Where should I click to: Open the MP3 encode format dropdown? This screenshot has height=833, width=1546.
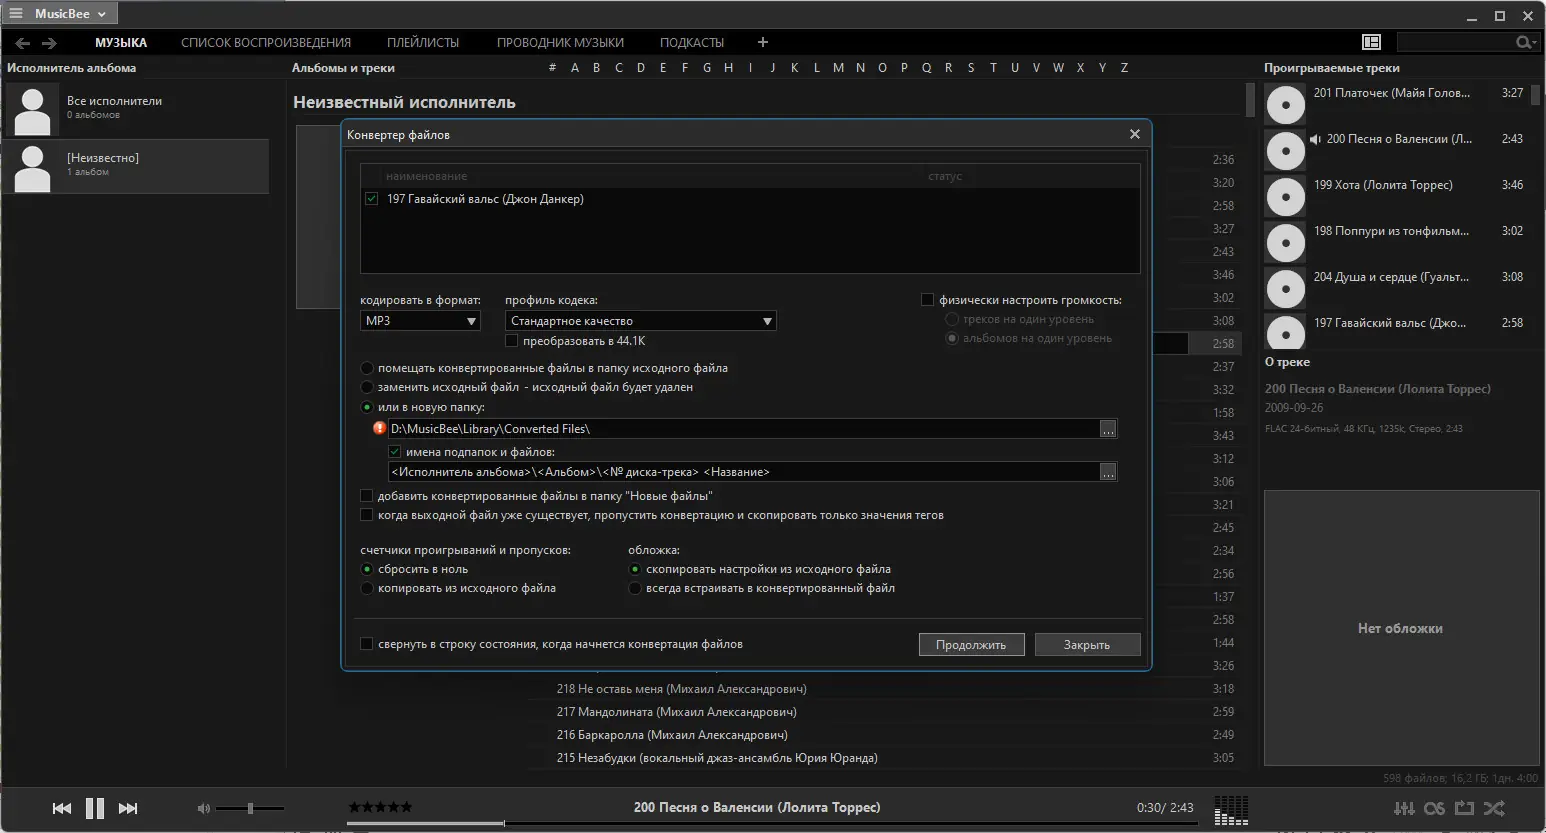pos(420,321)
